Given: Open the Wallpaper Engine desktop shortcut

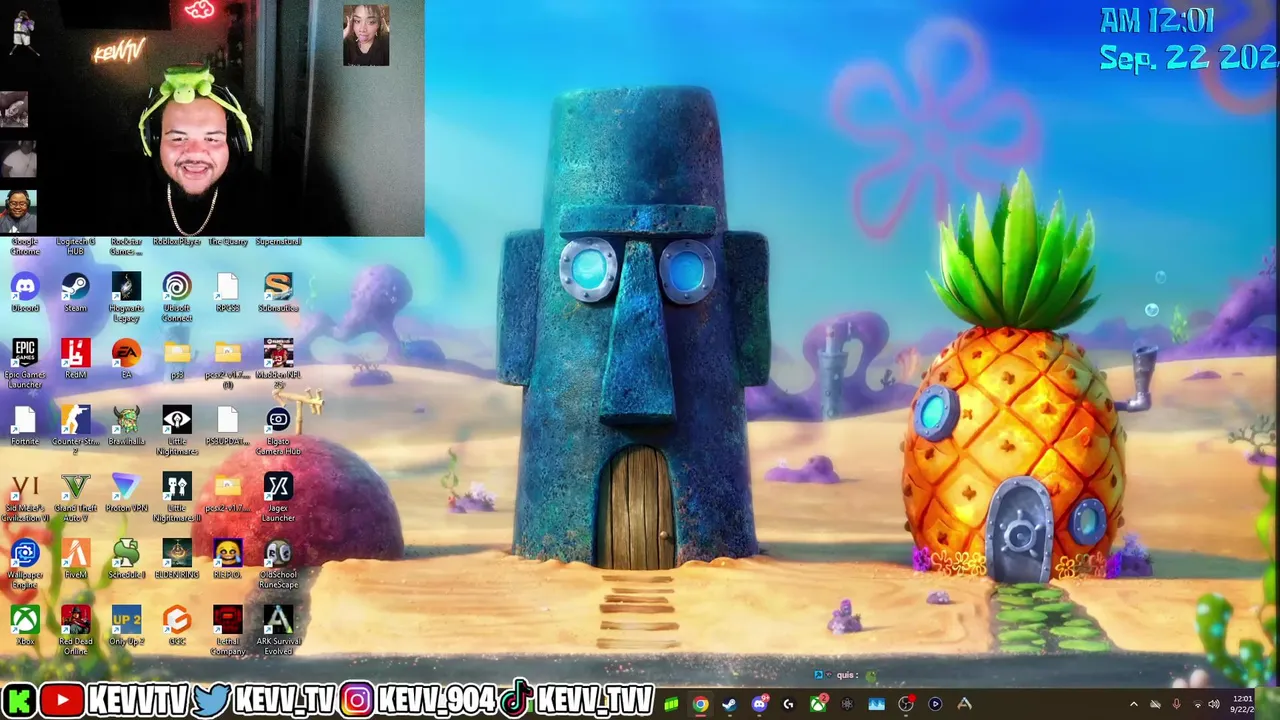Looking at the screenshot, I should [x=25, y=565].
